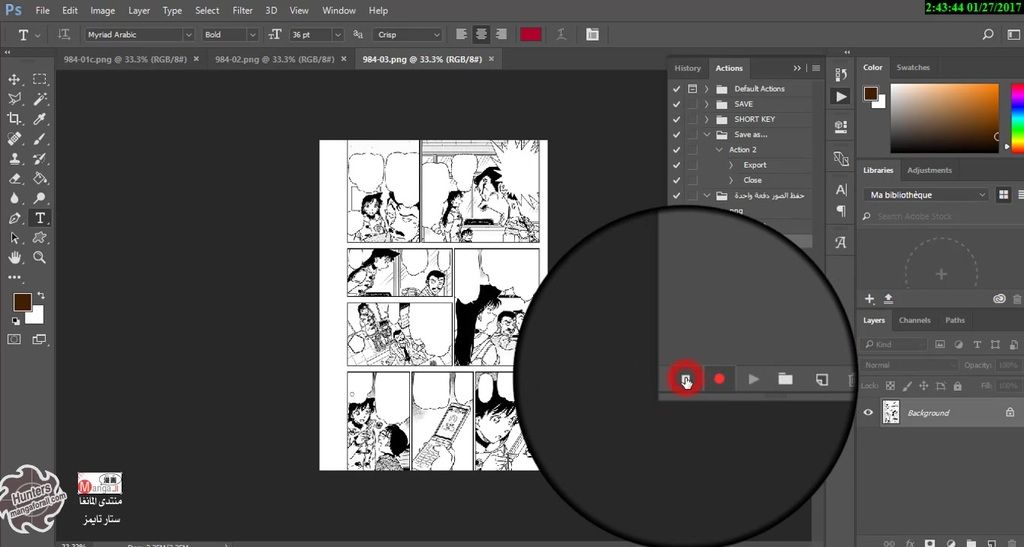Select the Brush tool

click(40, 139)
